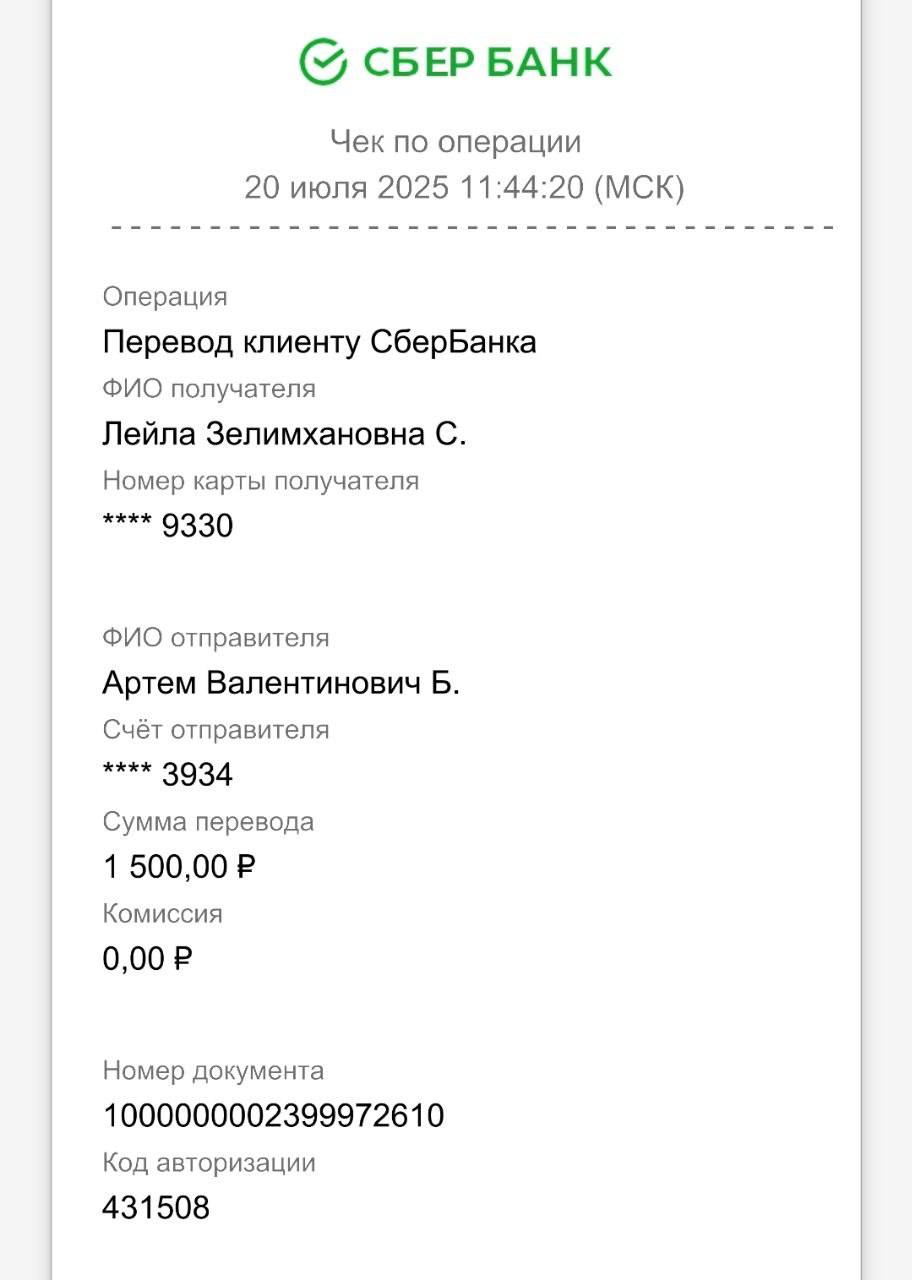Click the authorization code 431508
Screen dimensions: 912x1280
156,1208
